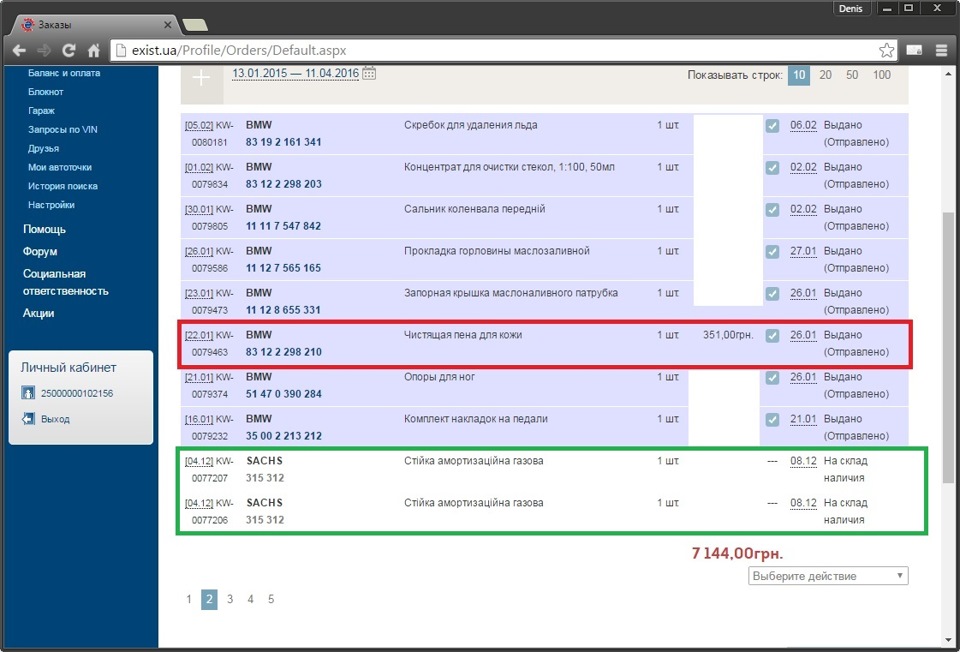
Task: Reload the page with refresh icon
Action: (x=69, y=50)
